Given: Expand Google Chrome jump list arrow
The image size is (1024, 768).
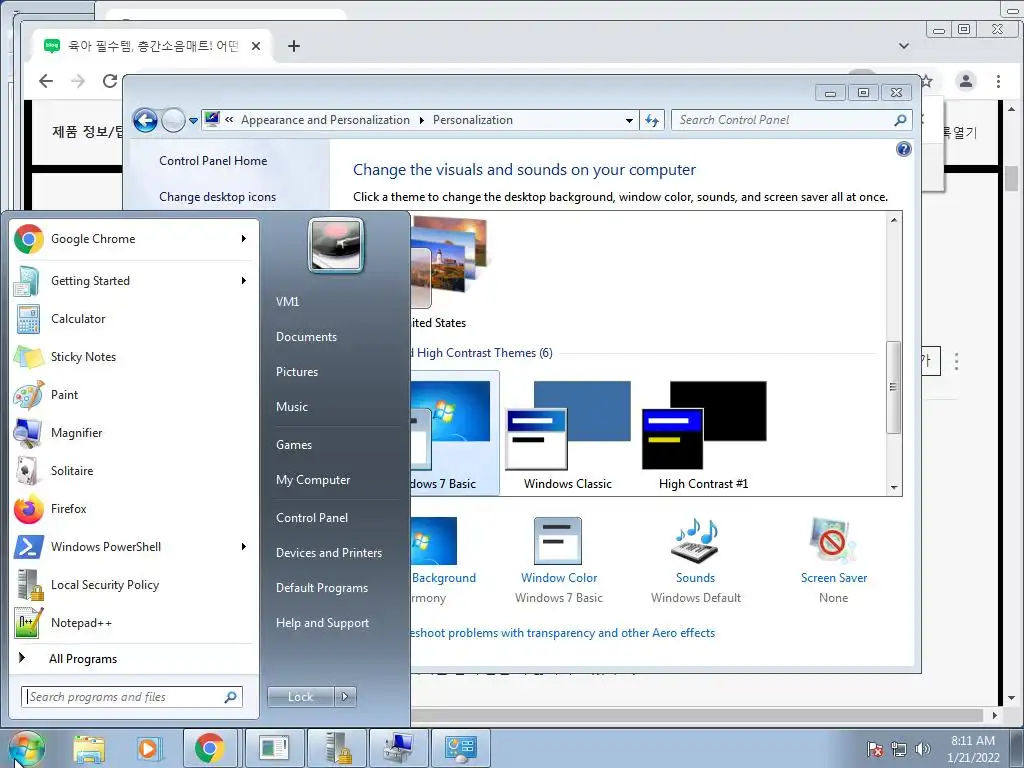Looking at the screenshot, I should [x=244, y=239].
